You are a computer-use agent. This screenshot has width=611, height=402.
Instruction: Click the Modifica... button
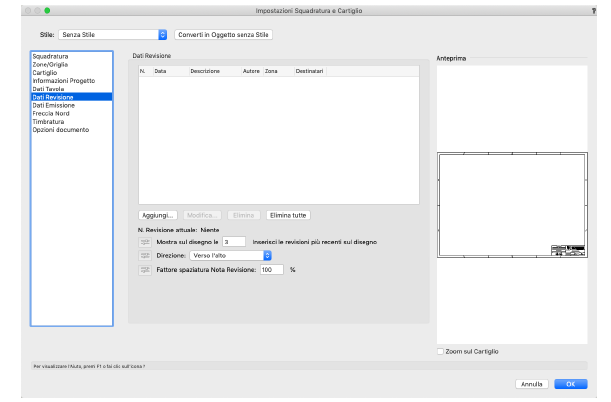[x=202, y=215]
